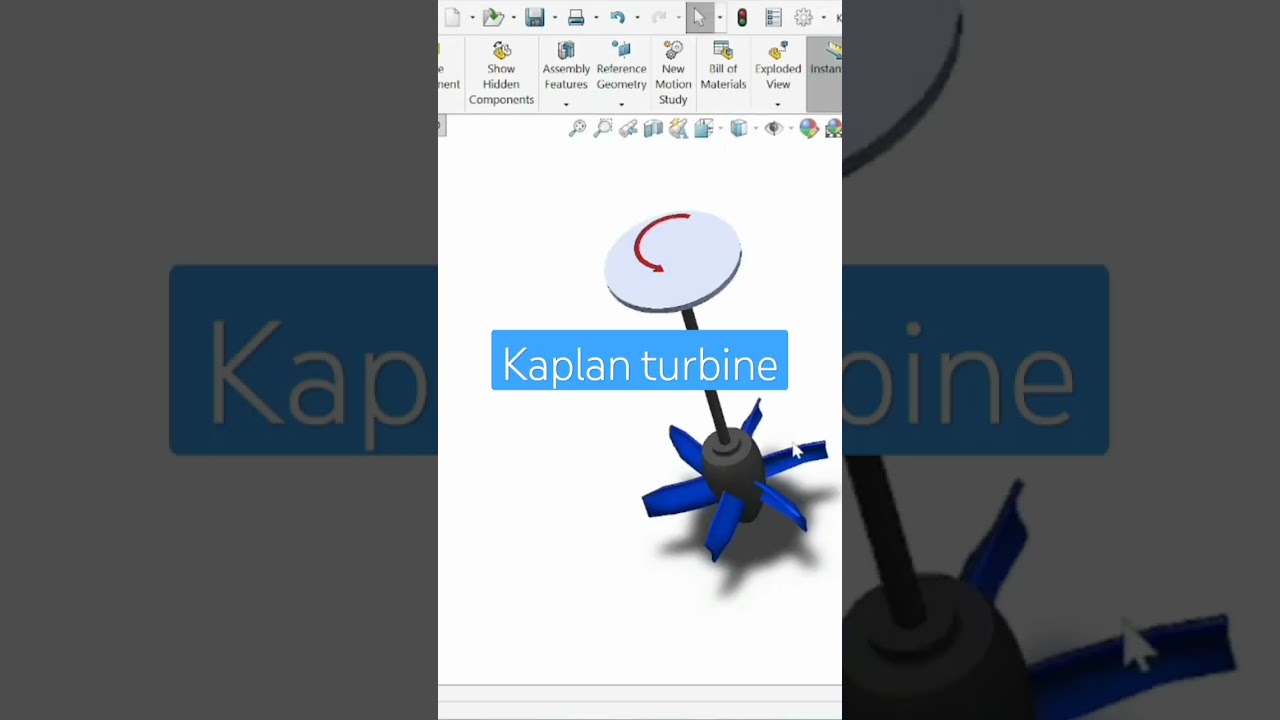Click Dynamic Annotation Views icon
Image resolution: width=1280 pixels, height=720 pixels.
point(678,128)
